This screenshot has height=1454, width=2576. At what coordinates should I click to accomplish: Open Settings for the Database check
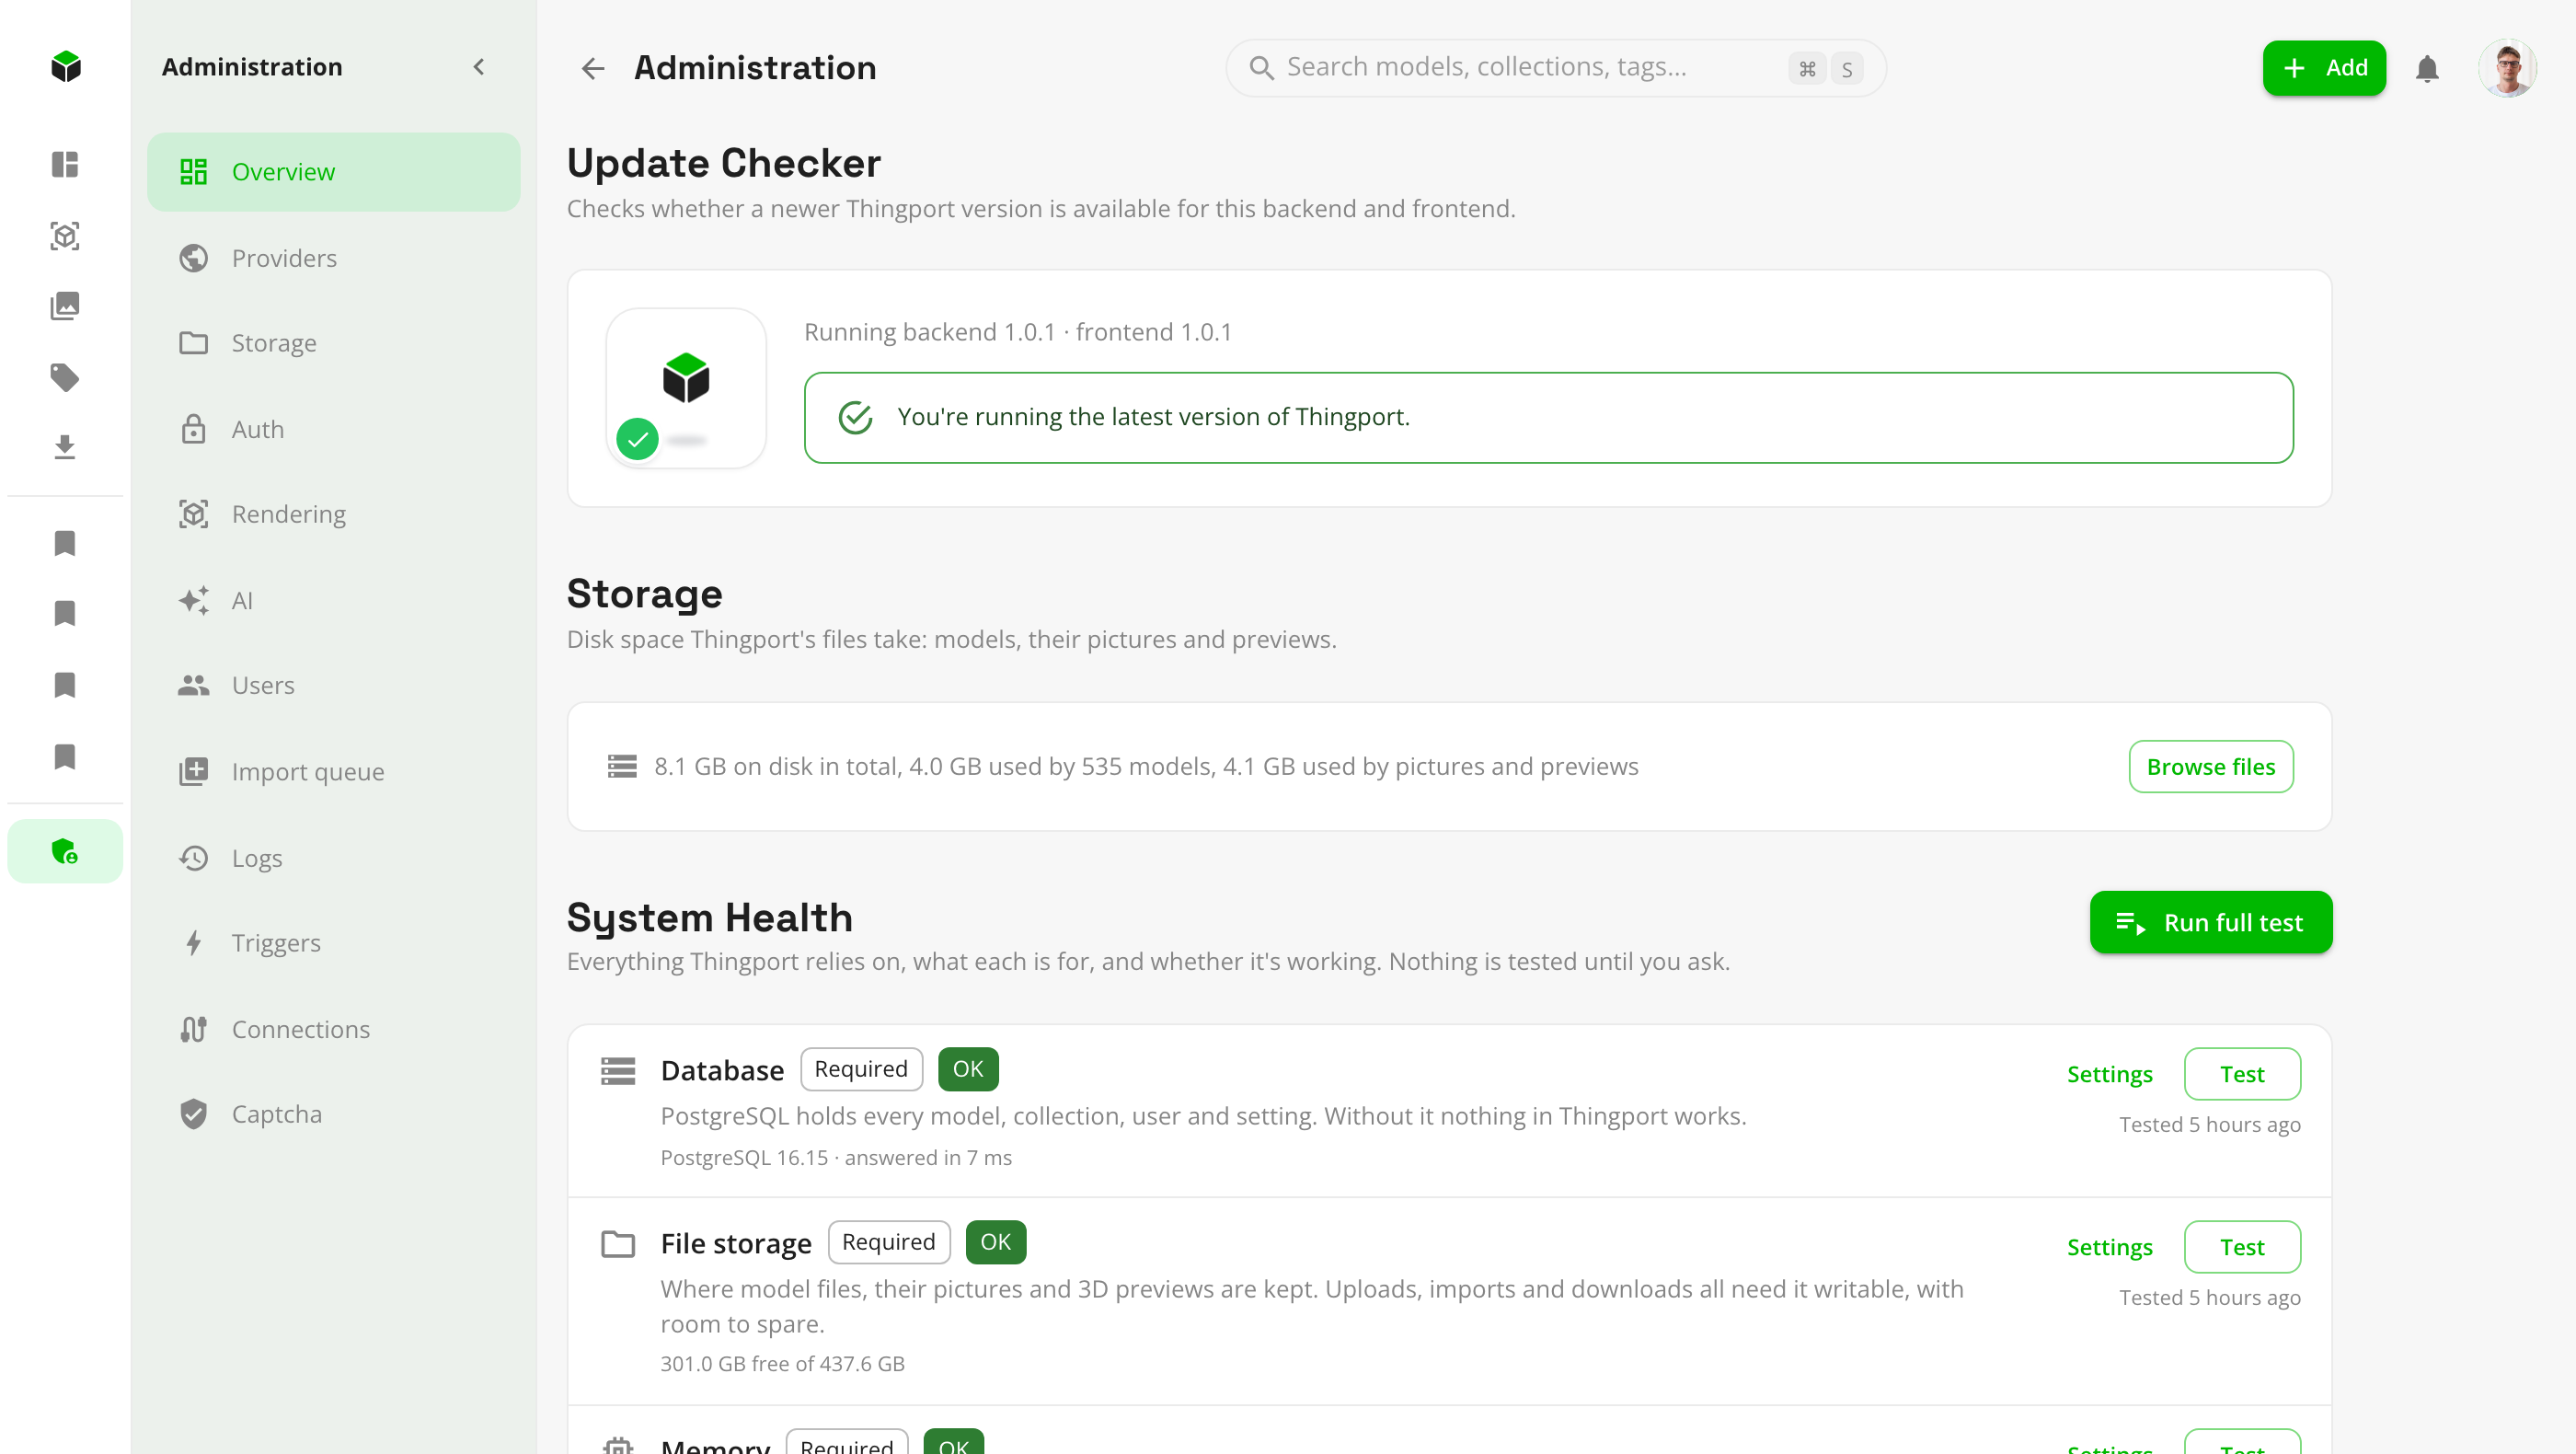tap(2110, 1074)
